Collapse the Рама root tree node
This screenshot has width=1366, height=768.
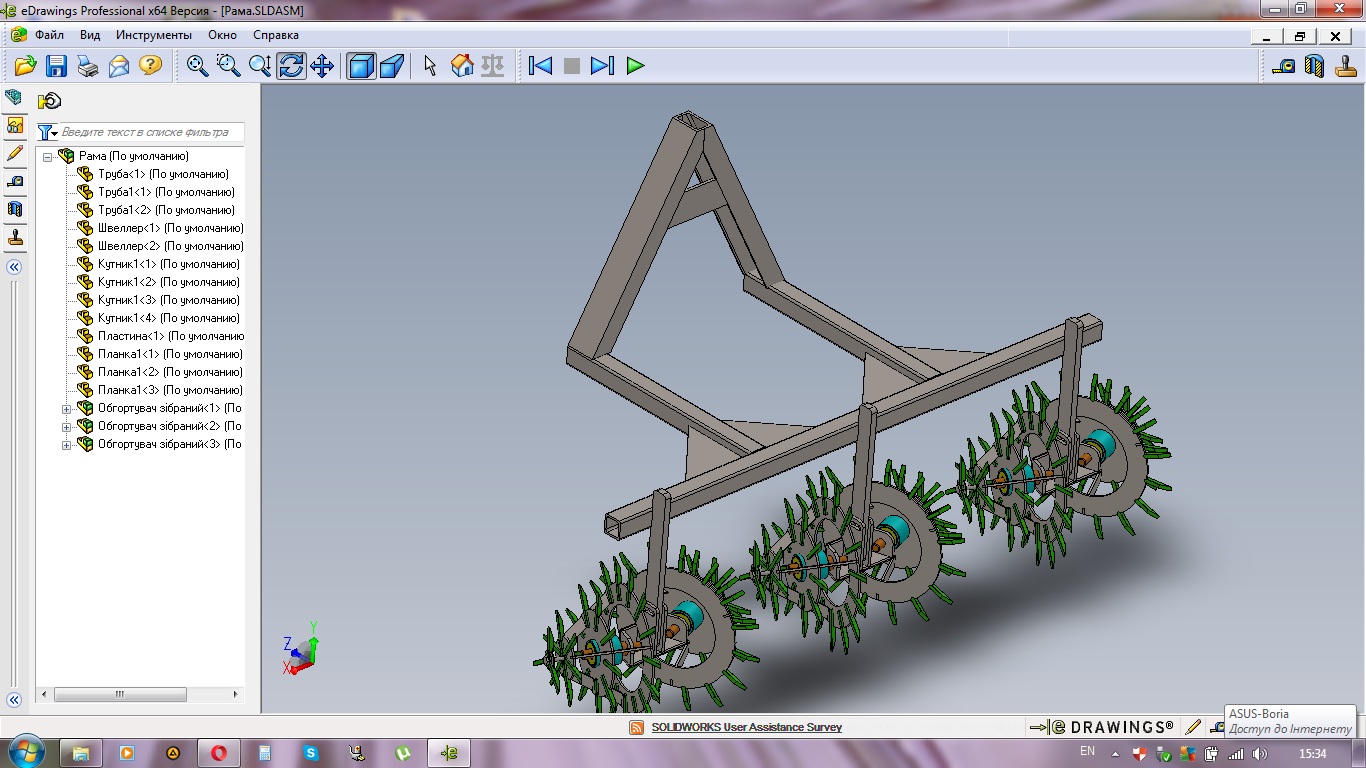pos(47,156)
